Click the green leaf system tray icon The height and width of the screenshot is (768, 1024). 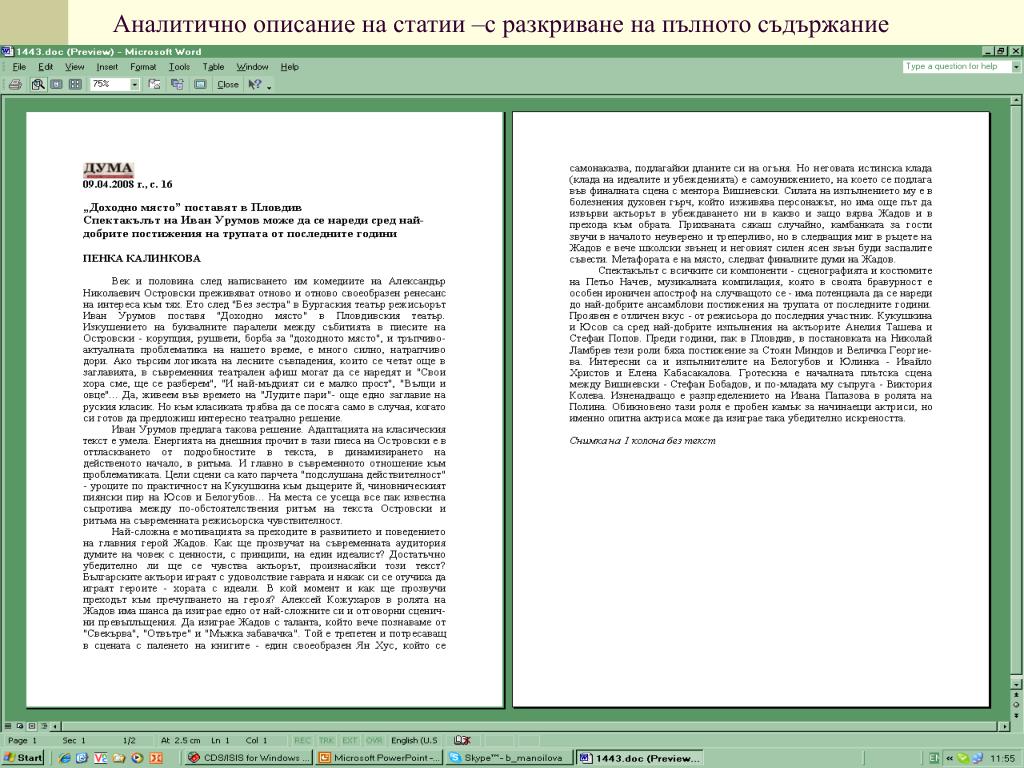(963, 758)
